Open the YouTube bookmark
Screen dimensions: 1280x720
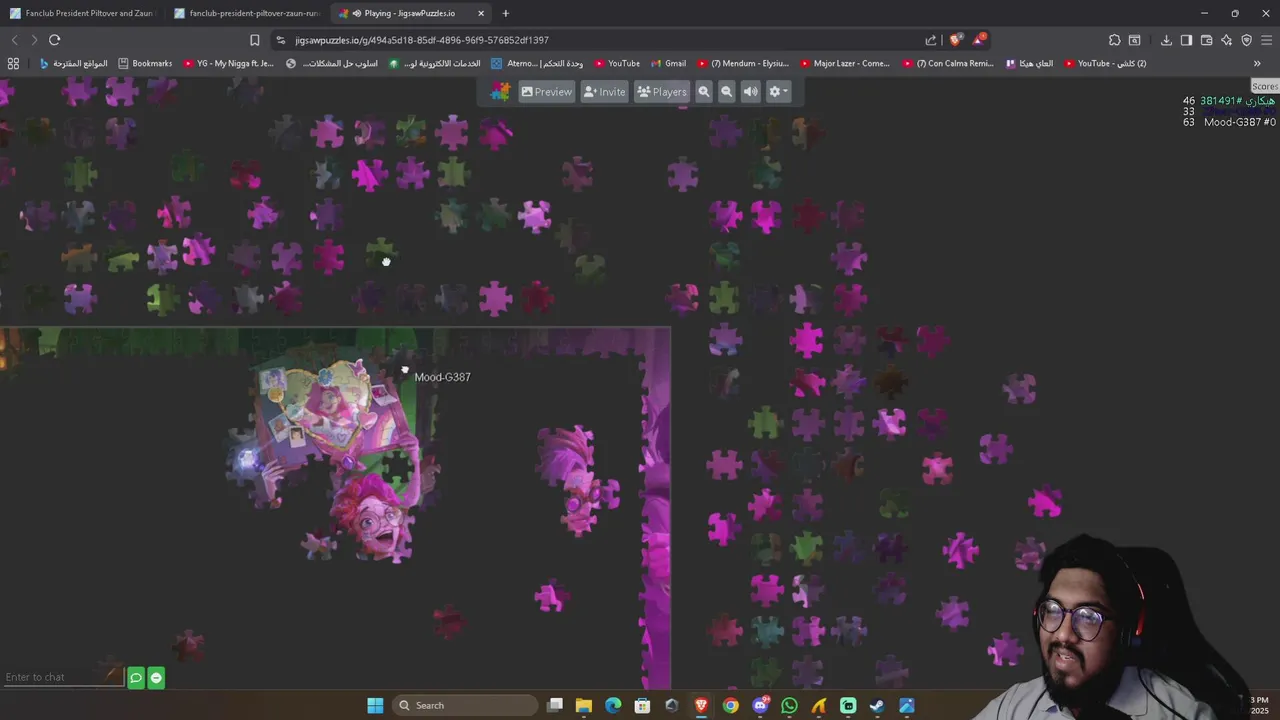click(x=615, y=63)
